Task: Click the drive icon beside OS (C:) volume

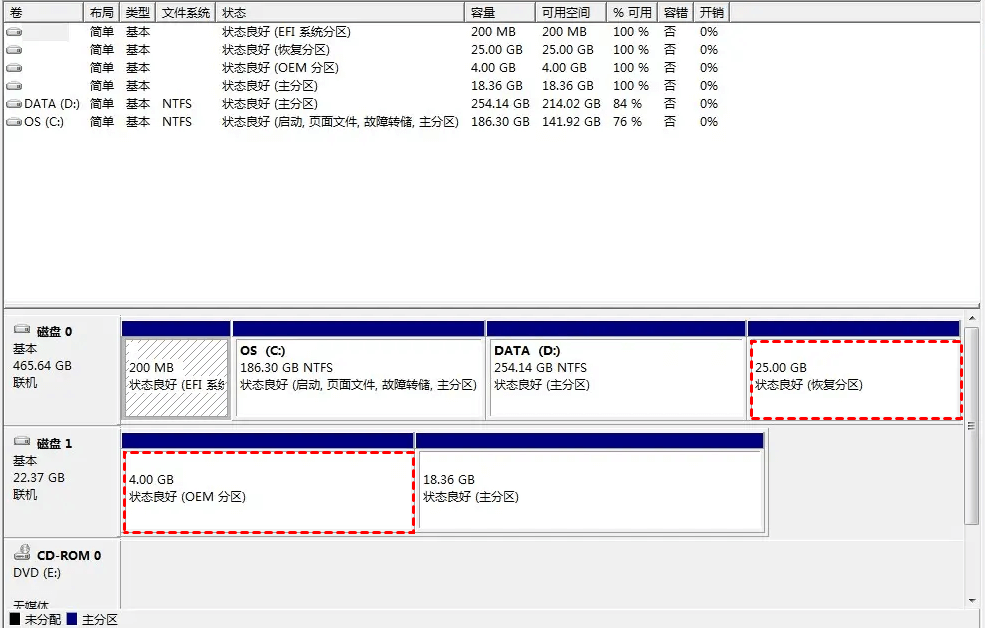Action: [14, 122]
